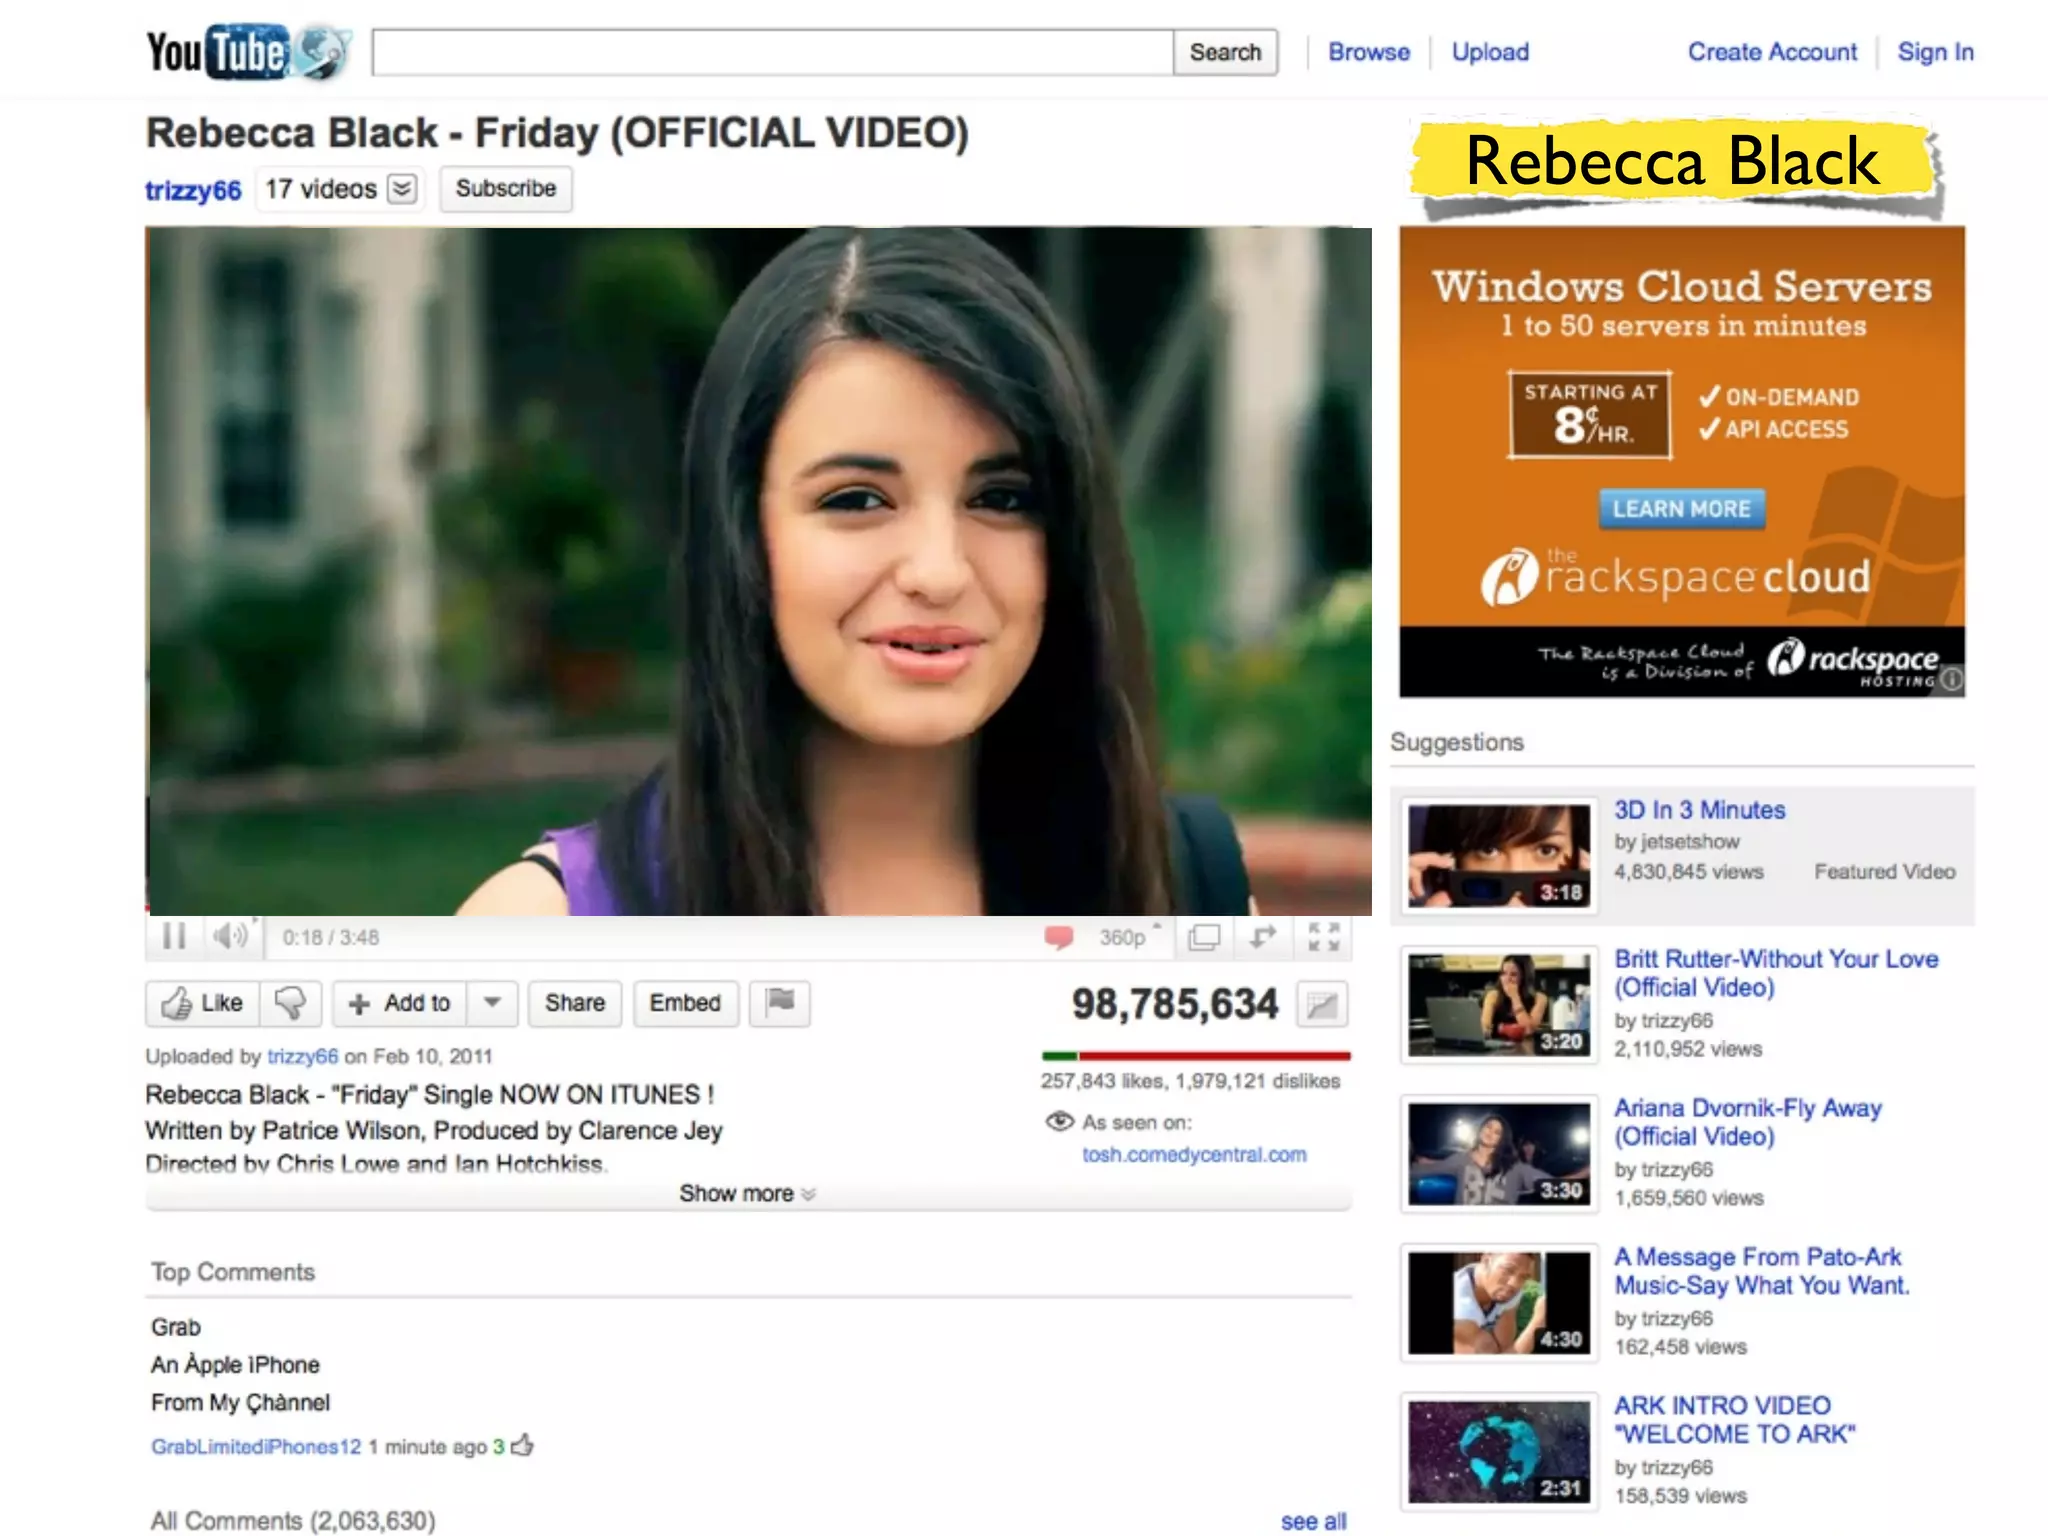
Task: Click the Featured Video label
Action: tap(1885, 872)
